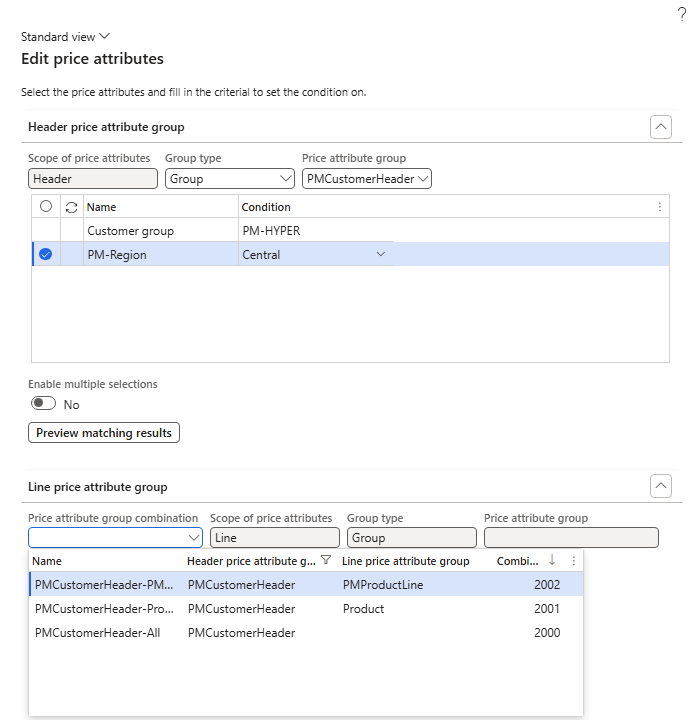Click PMProductLine cell

coord(383,585)
